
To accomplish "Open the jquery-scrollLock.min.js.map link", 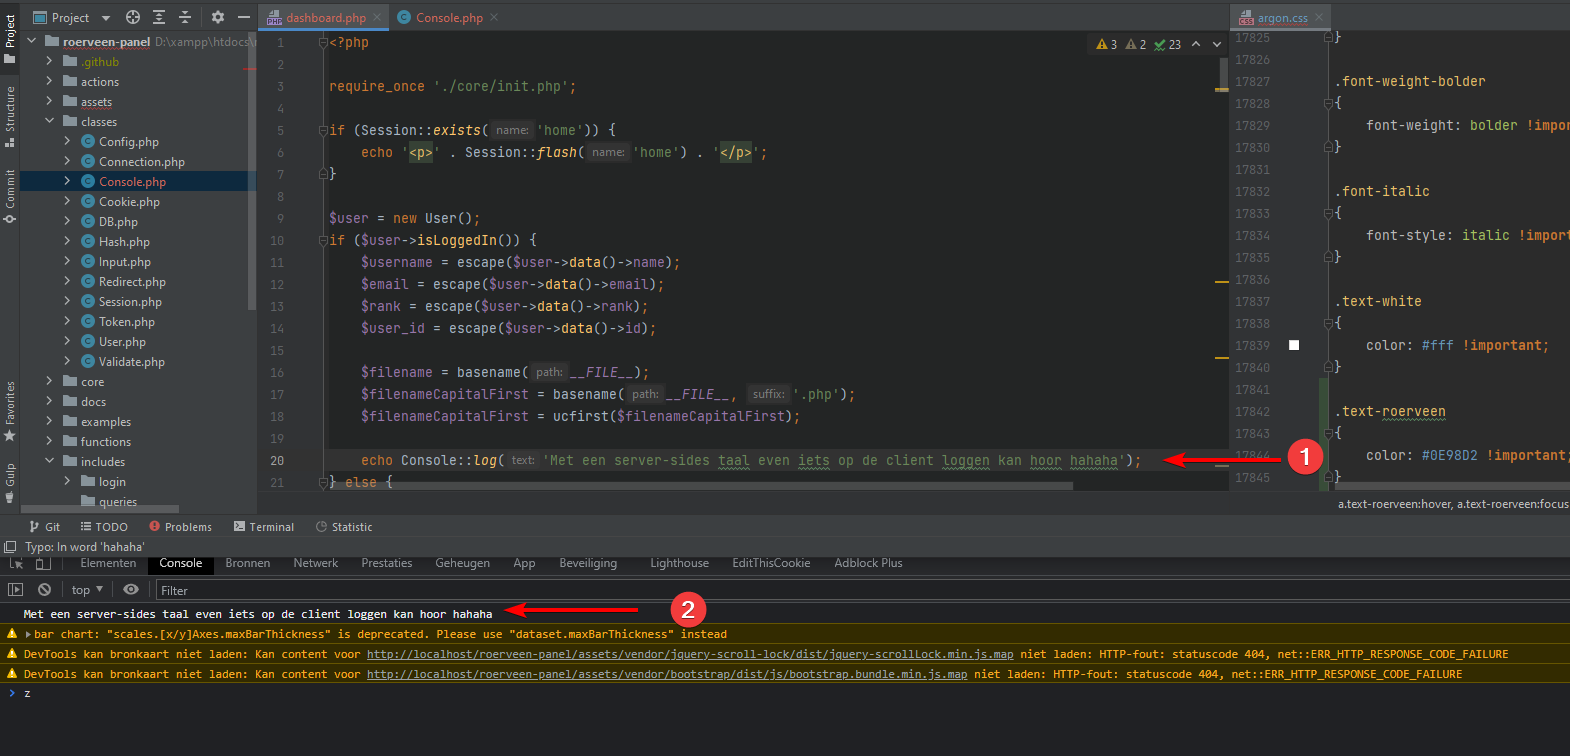I will [689, 654].
